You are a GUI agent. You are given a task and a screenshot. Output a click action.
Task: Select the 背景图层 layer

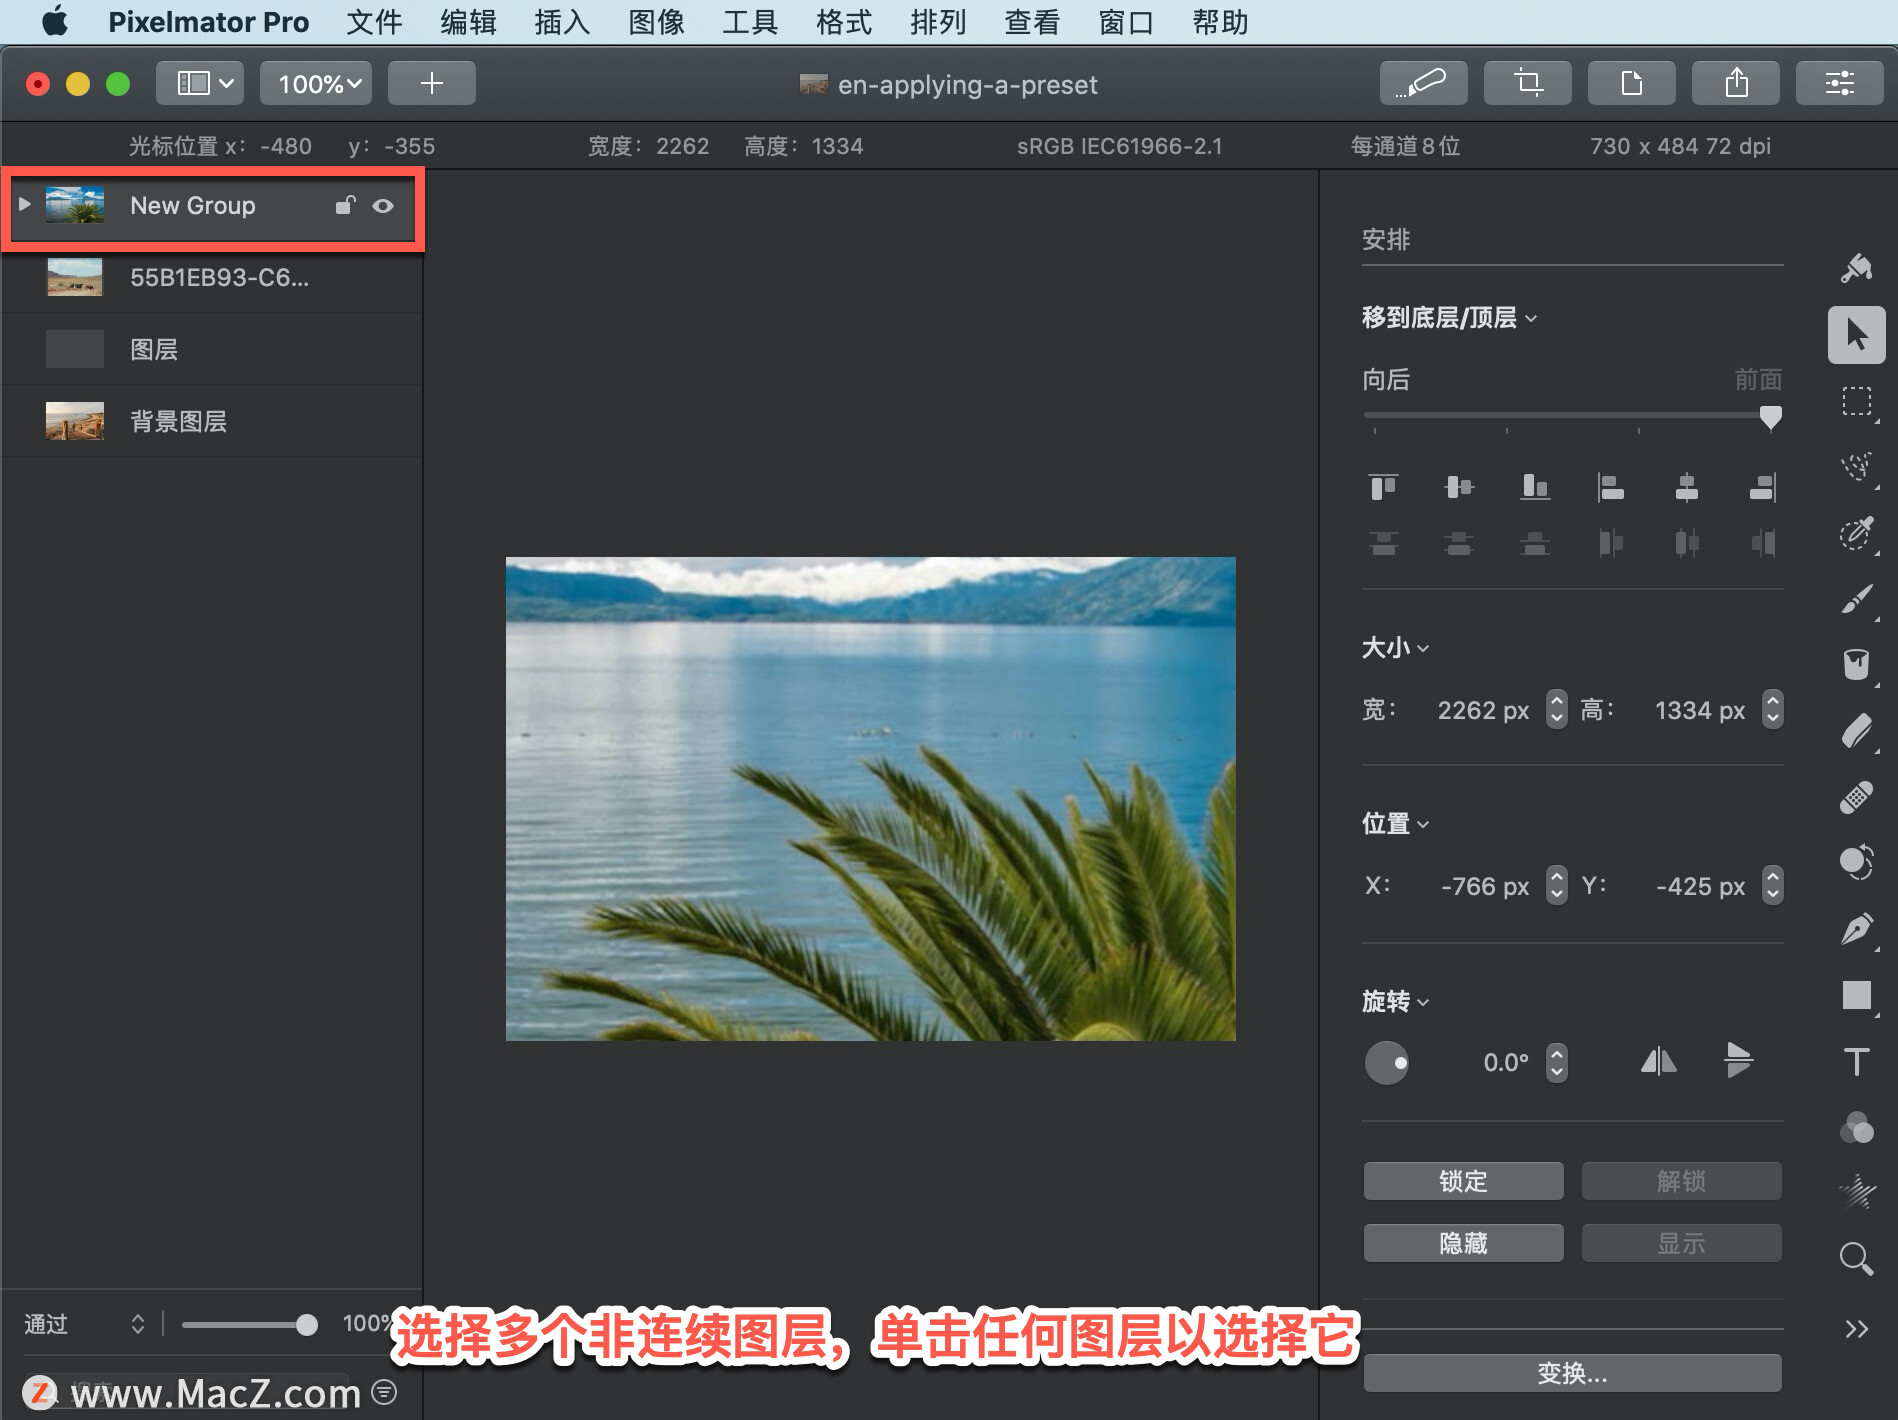tap(211, 421)
